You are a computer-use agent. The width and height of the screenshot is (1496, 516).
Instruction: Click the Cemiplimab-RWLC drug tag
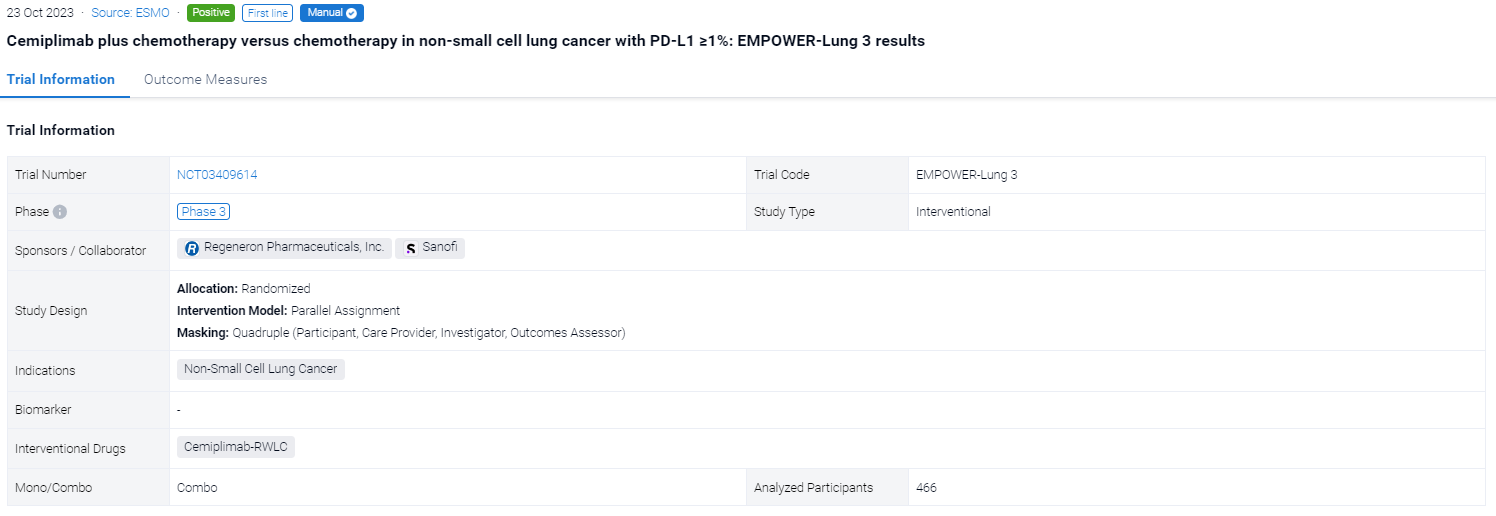(x=236, y=447)
